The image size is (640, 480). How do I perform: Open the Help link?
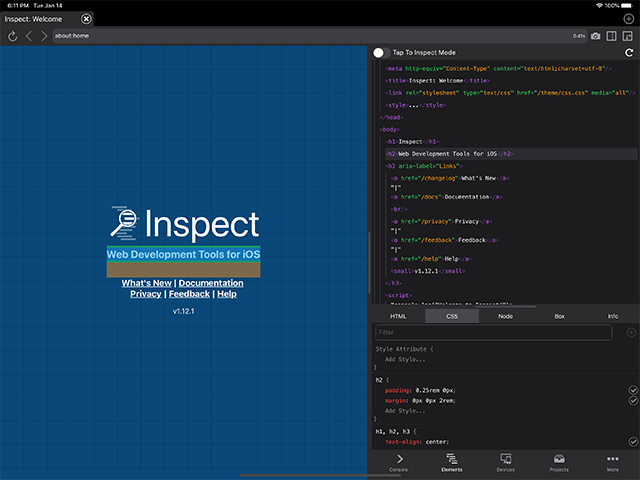coord(227,294)
